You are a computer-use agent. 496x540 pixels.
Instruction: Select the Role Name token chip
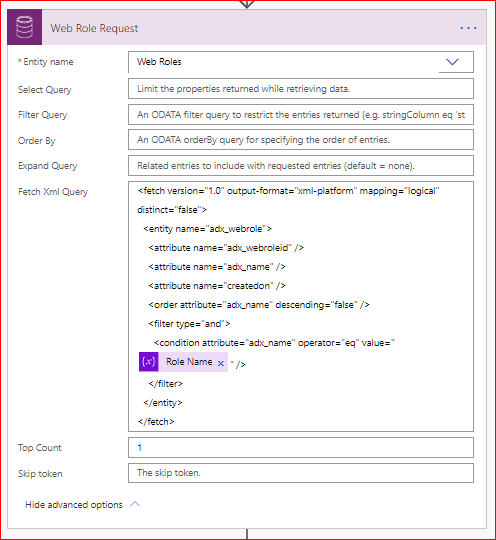coord(183,362)
